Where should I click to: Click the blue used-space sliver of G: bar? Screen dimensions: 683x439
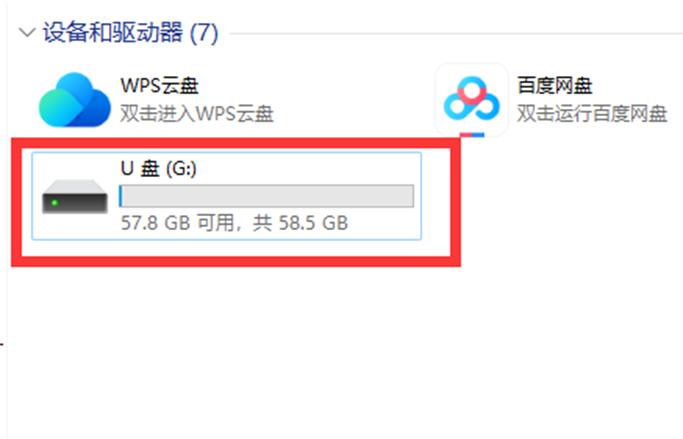[x=120, y=196]
